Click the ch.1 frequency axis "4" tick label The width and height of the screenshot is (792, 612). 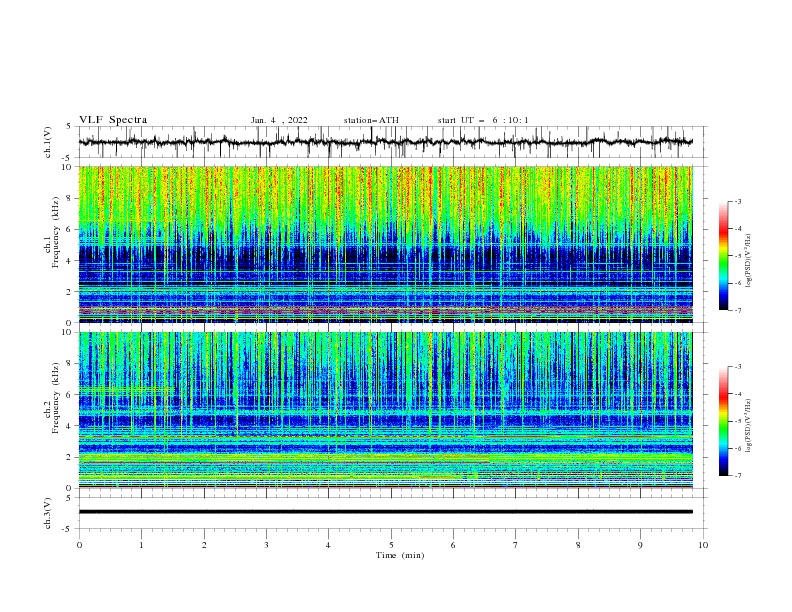coord(71,261)
